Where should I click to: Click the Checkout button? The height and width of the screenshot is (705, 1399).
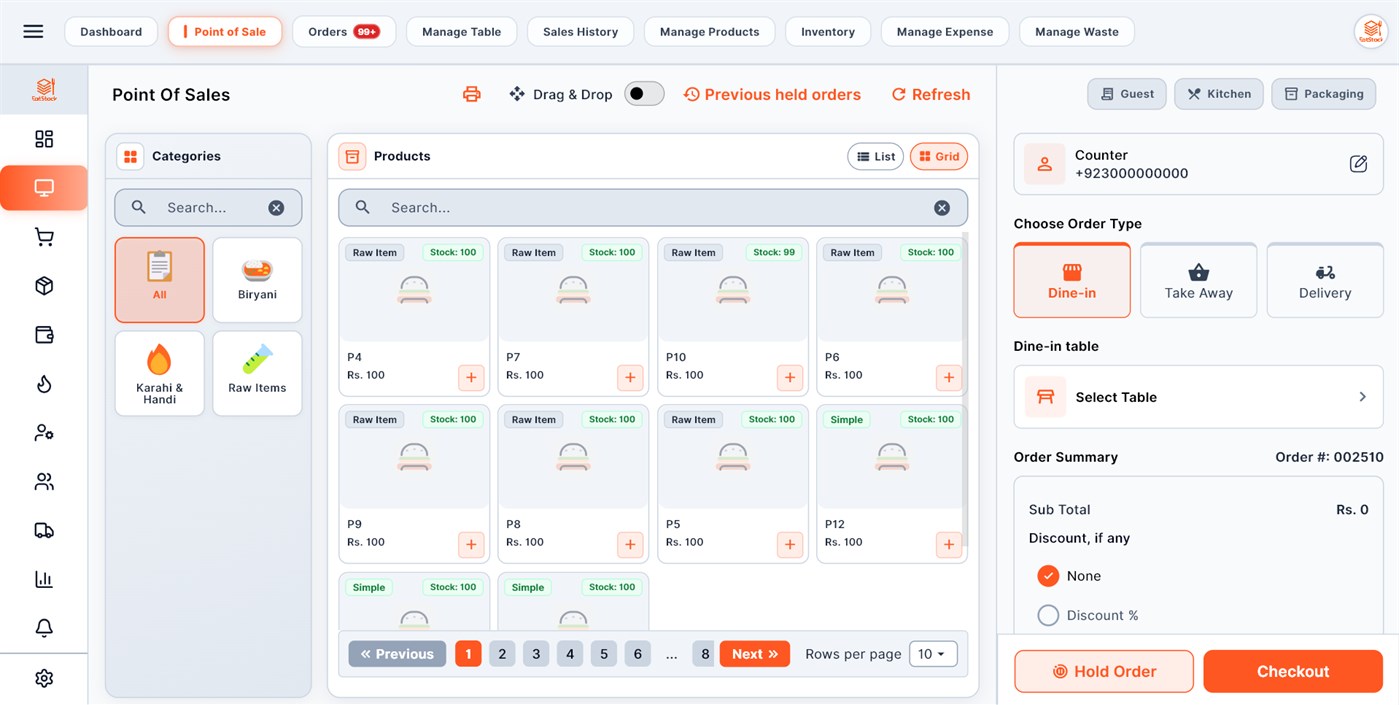[1293, 671]
